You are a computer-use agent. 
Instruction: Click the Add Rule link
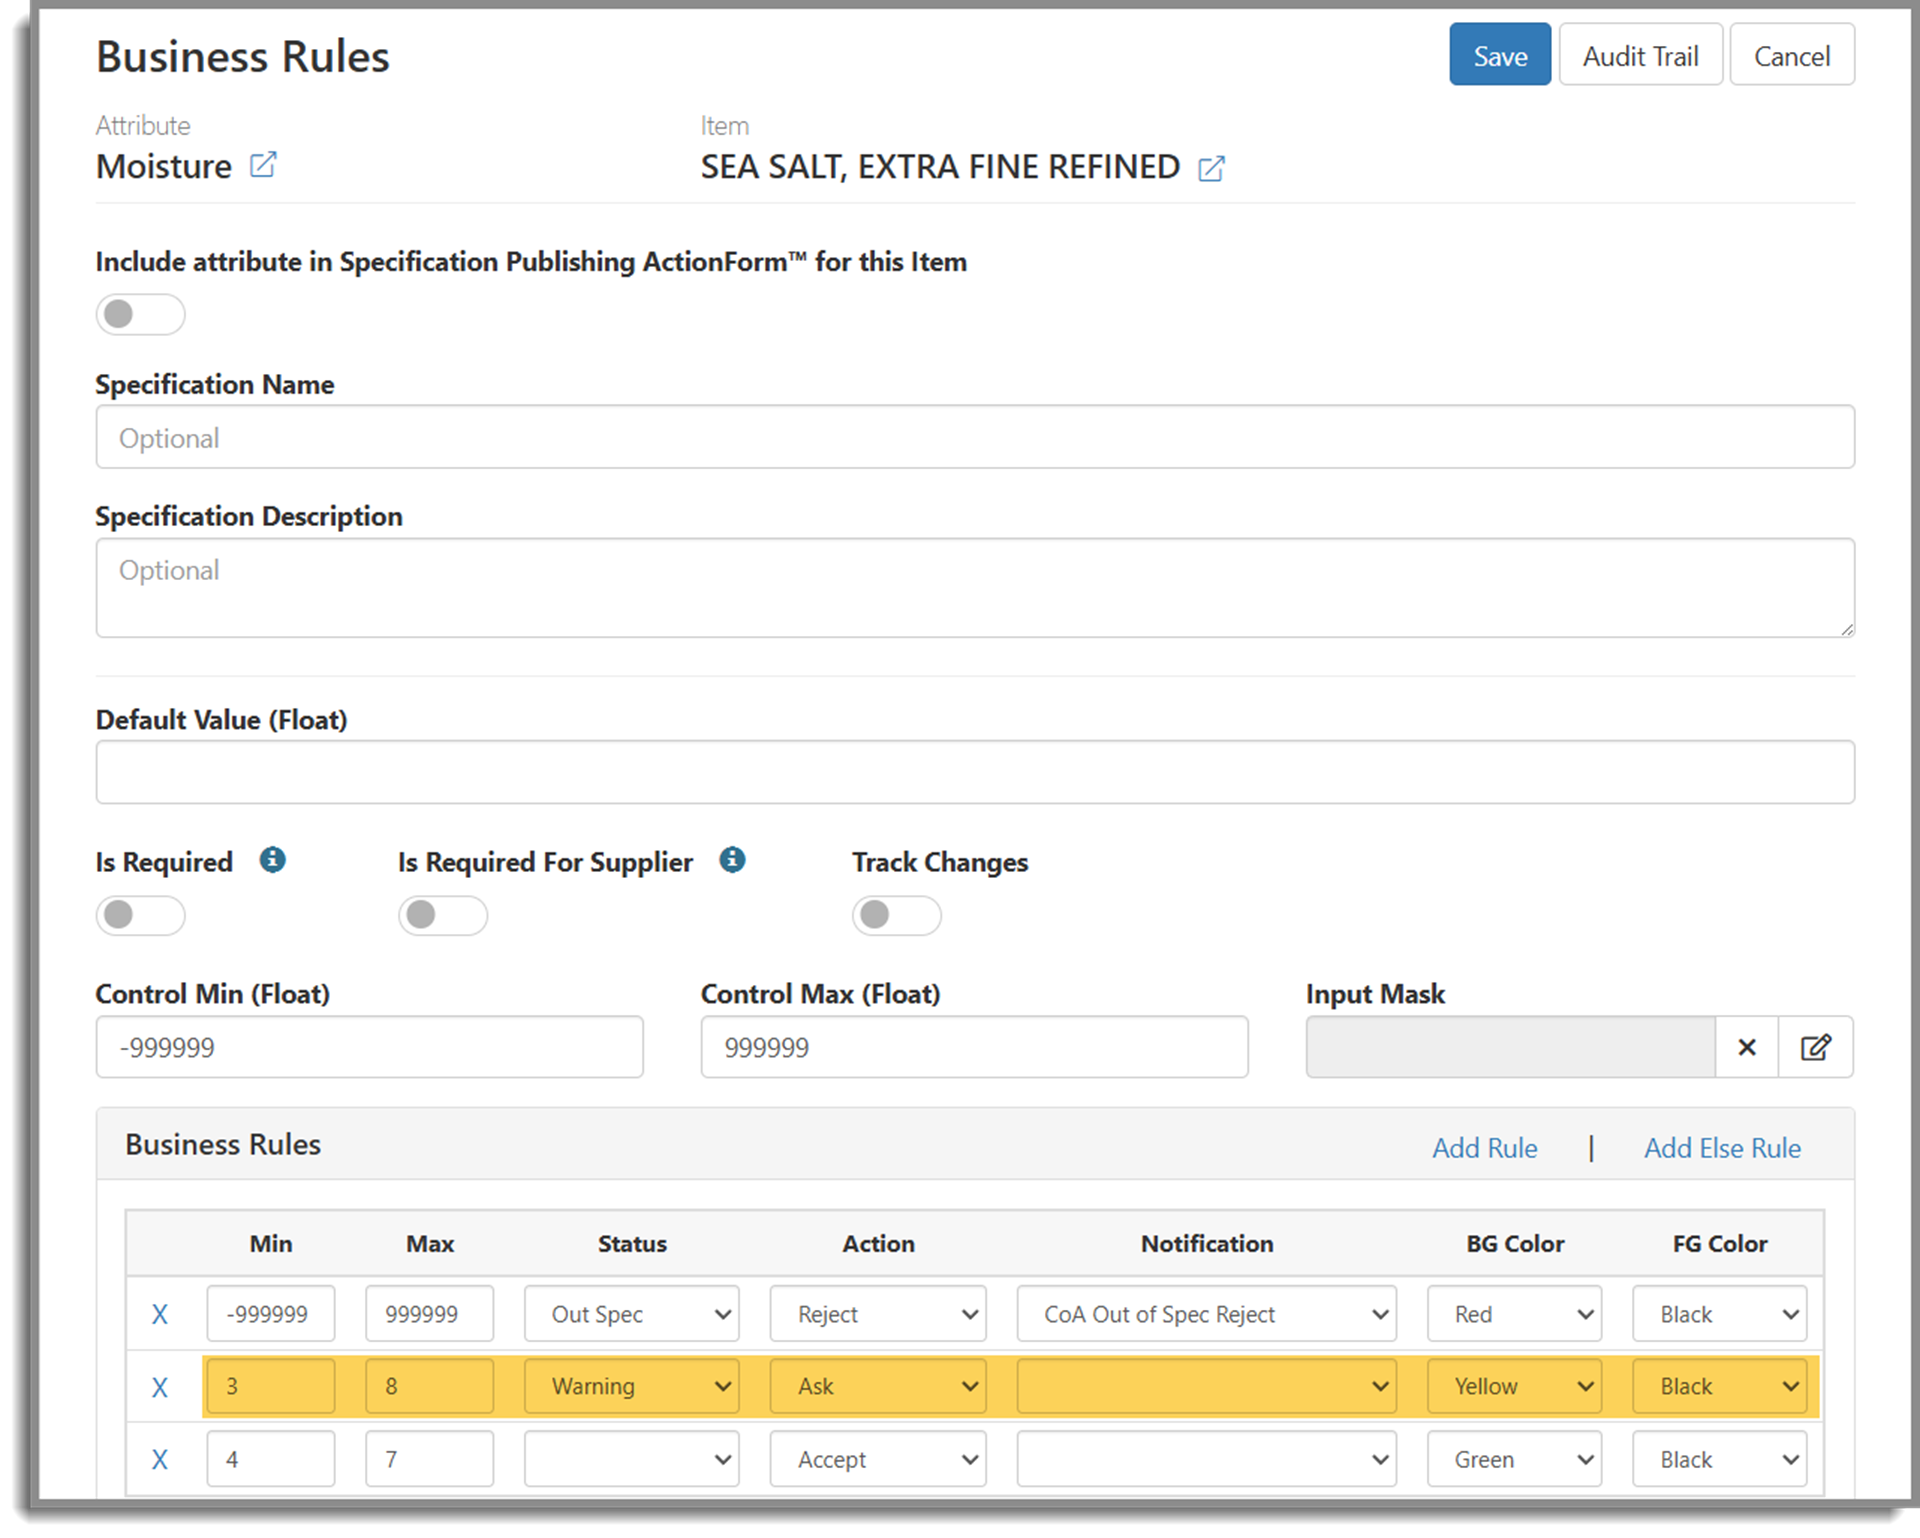pyautogui.click(x=1485, y=1148)
